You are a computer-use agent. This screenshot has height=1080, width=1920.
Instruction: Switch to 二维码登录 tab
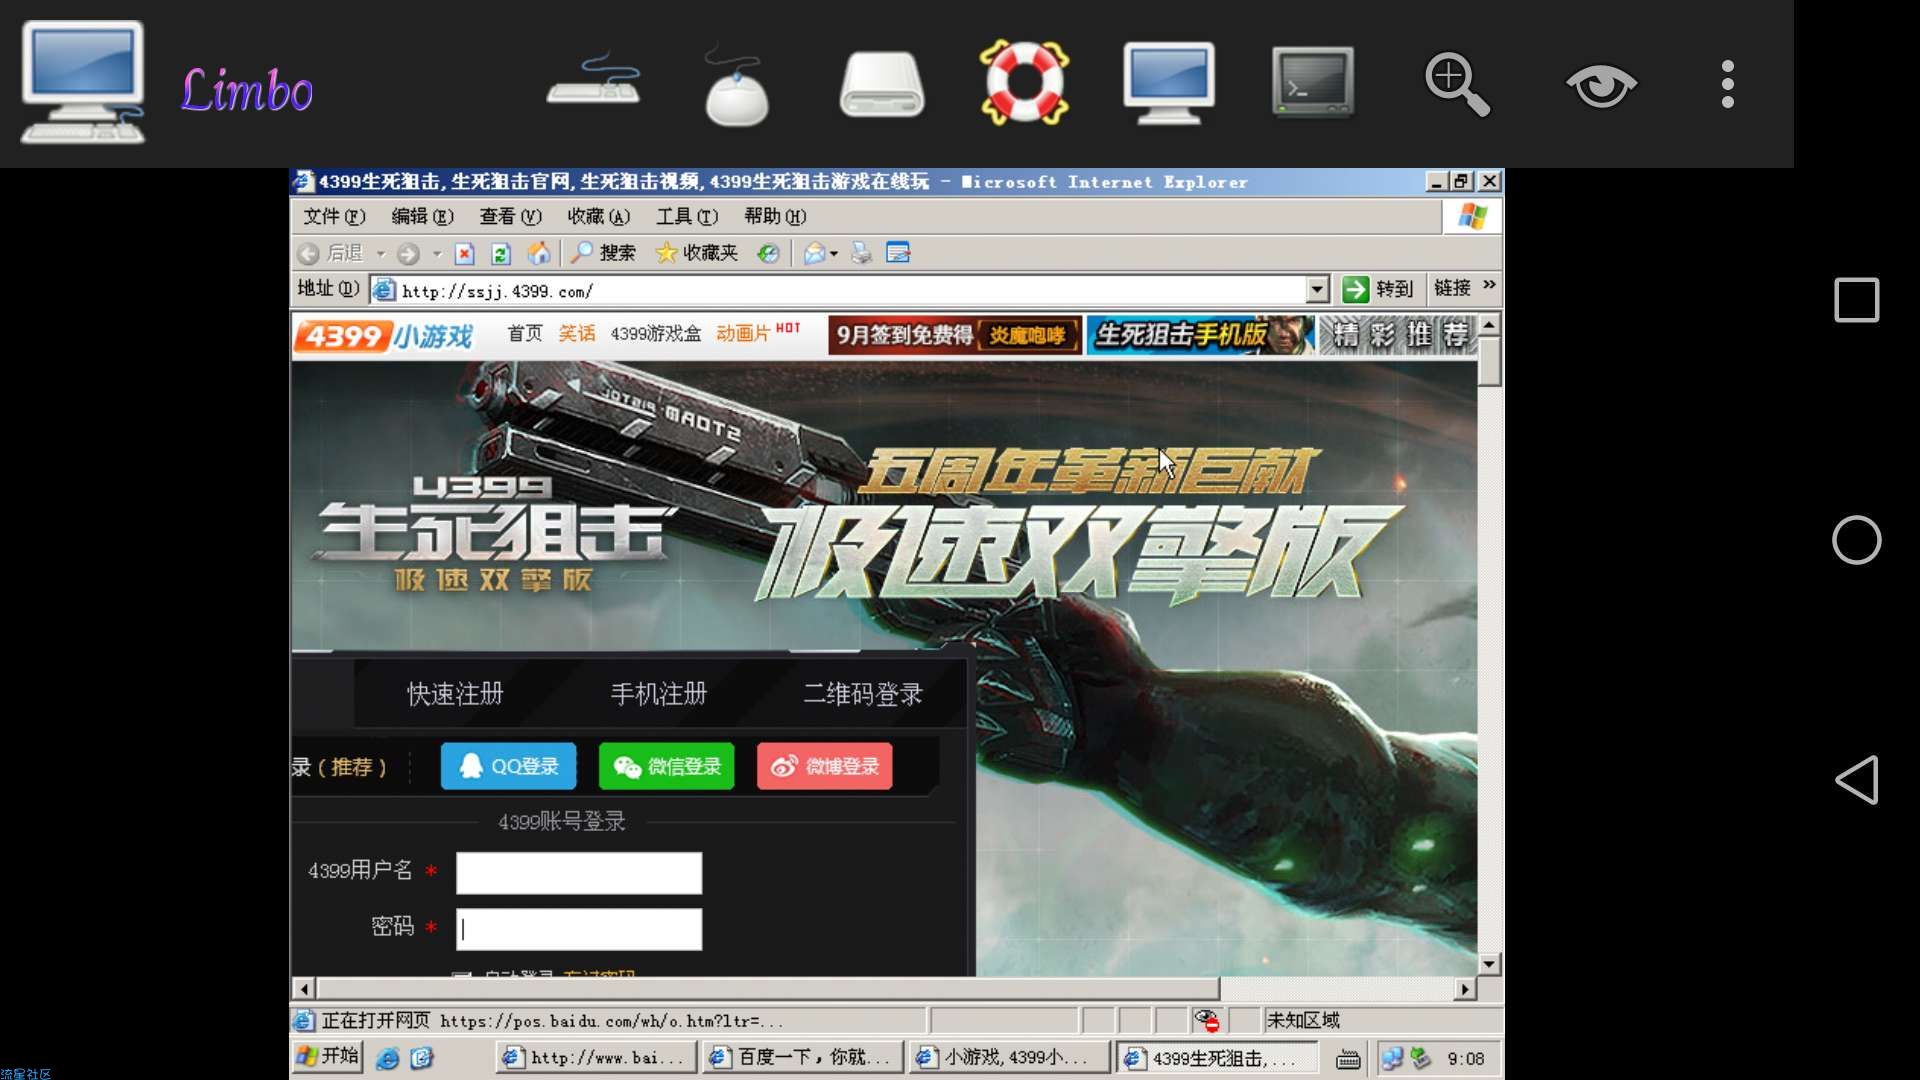[863, 693]
